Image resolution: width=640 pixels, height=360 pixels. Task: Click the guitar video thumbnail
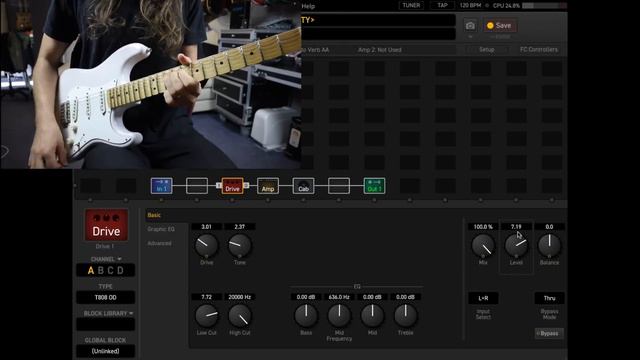pyautogui.click(x=151, y=84)
